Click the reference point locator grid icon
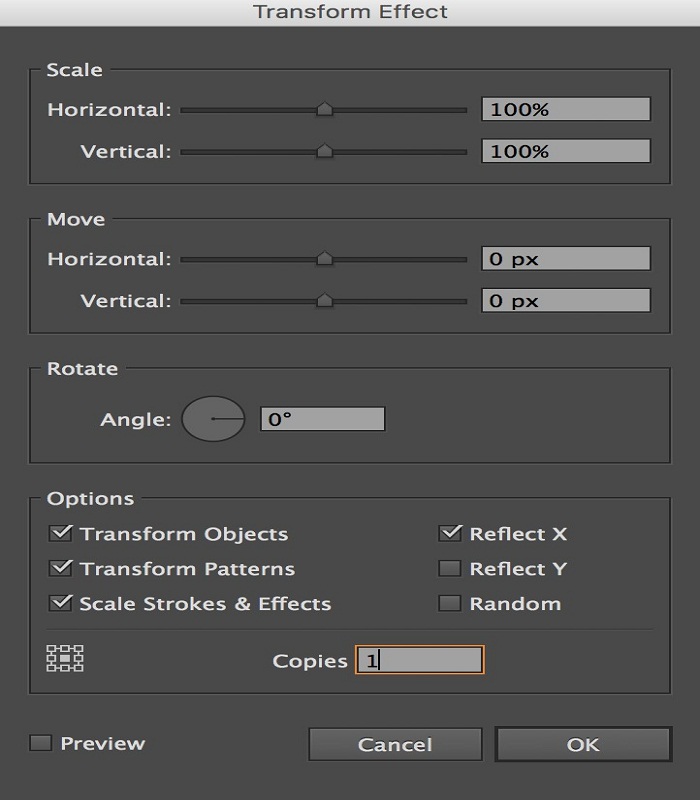Image resolution: width=700 pixels, height=800 pixels. click(65, 658)
